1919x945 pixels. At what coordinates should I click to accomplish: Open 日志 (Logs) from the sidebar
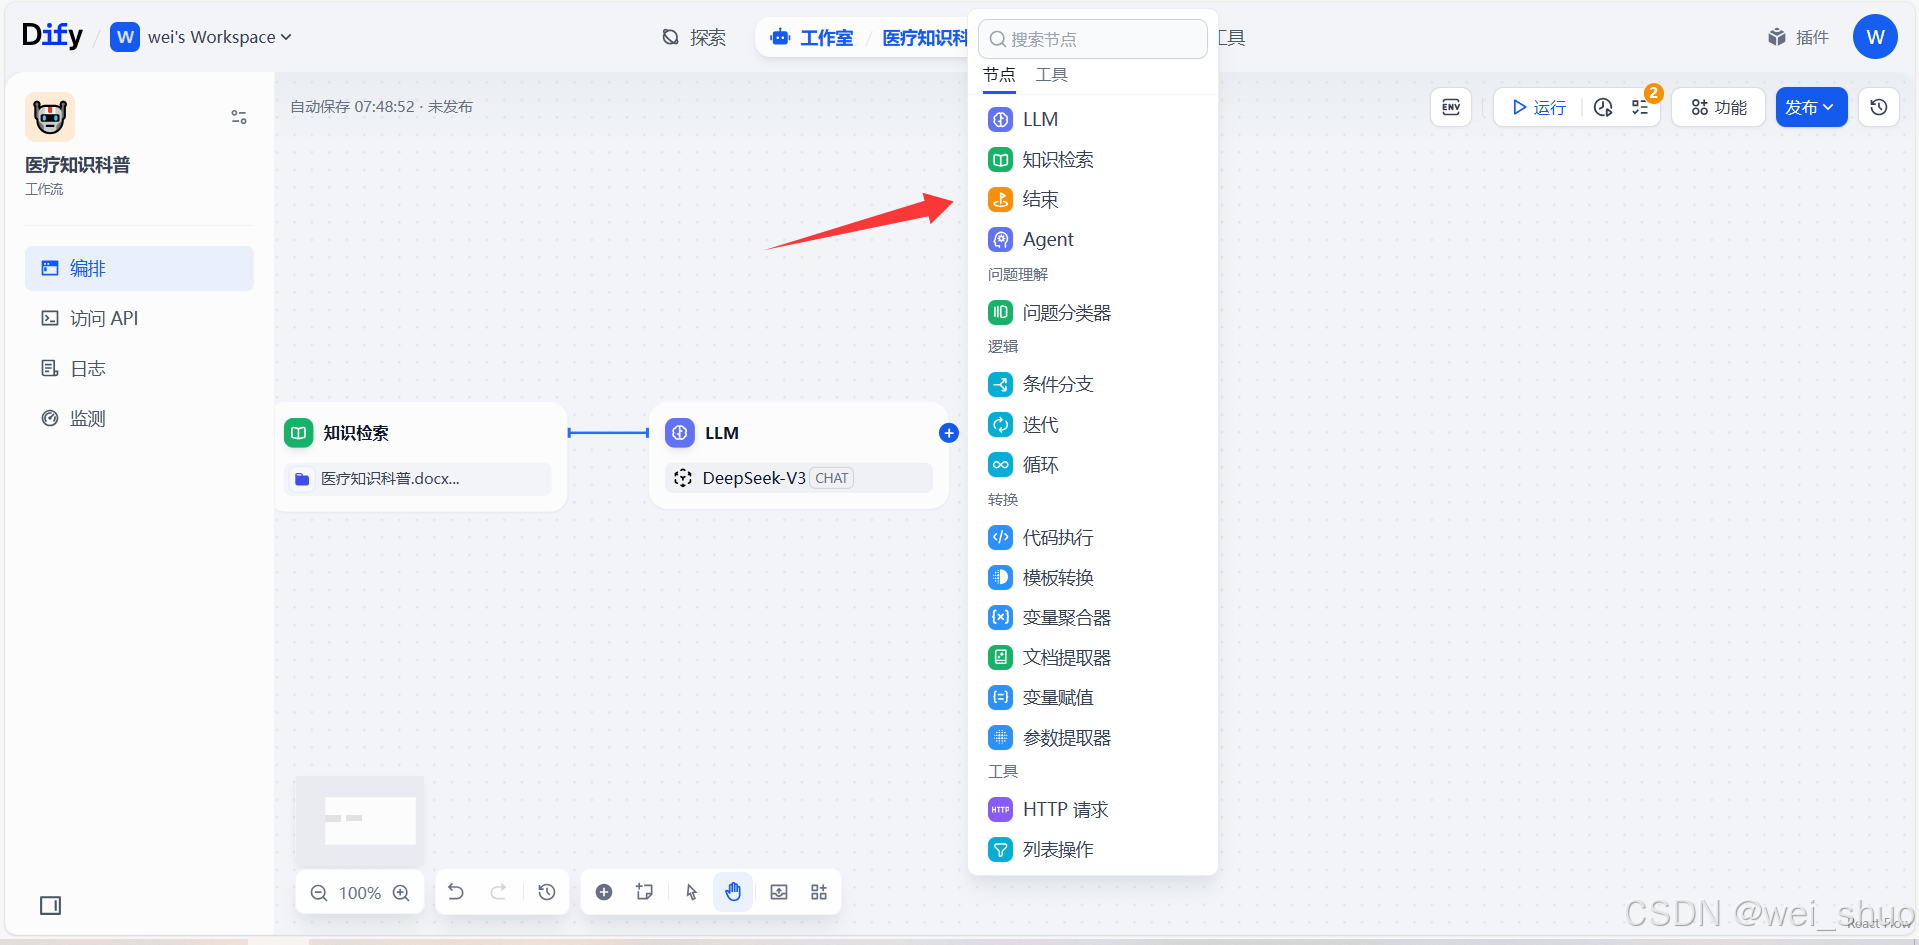pyautogui.click(x=87, y=368)
